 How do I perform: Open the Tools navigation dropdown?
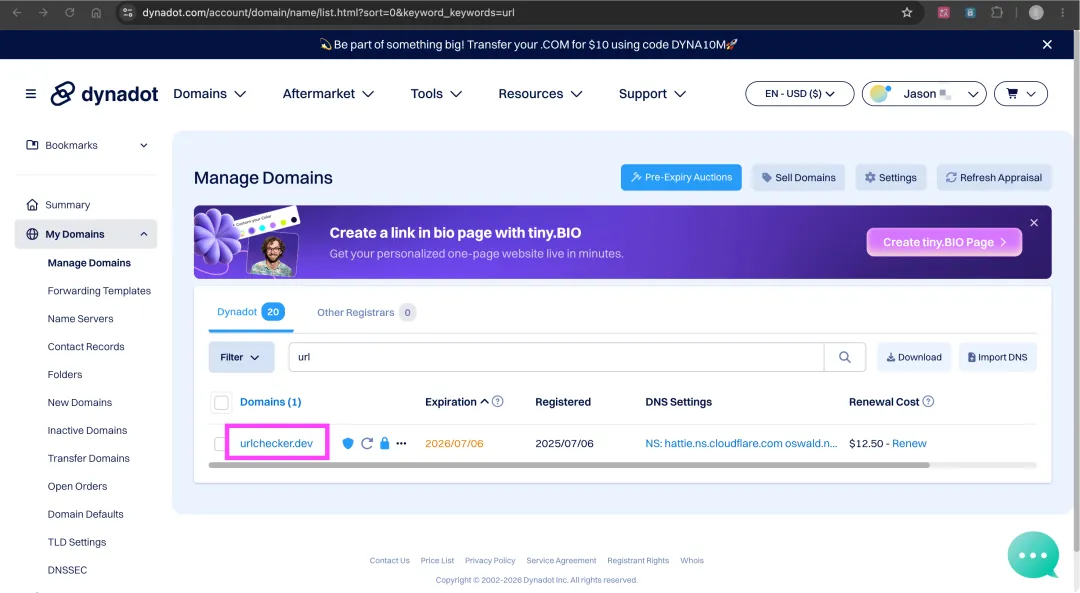coord(436,94)
